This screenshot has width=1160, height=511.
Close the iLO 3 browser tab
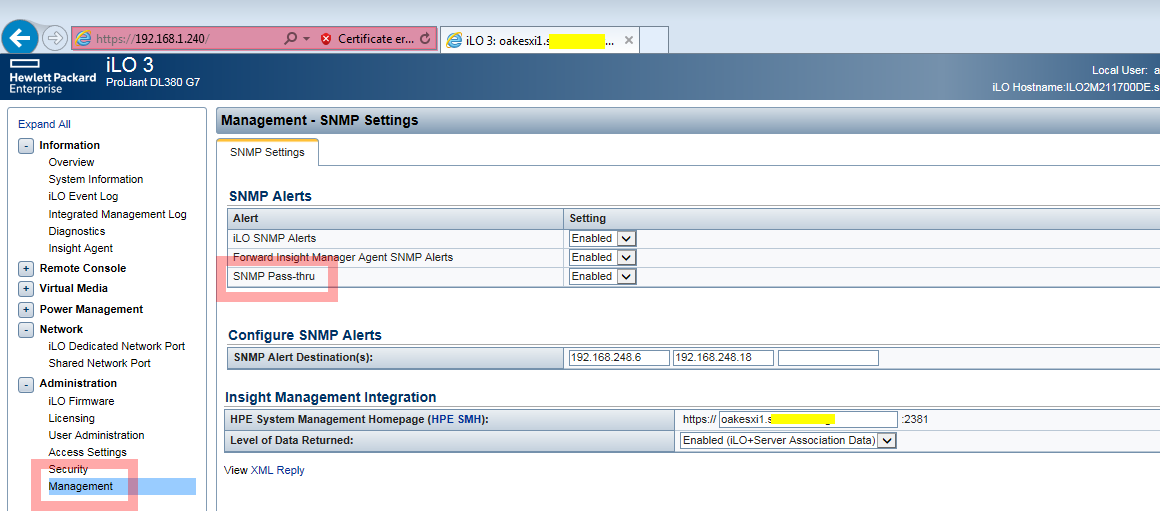click(x=628, y=41)
